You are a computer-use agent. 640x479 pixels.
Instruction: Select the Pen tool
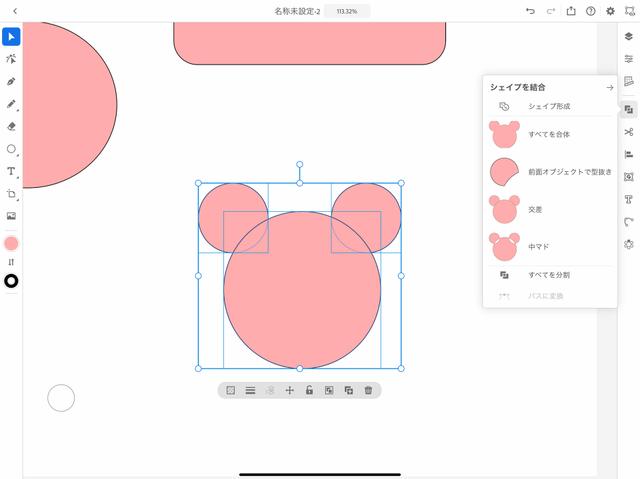point(11,81)
